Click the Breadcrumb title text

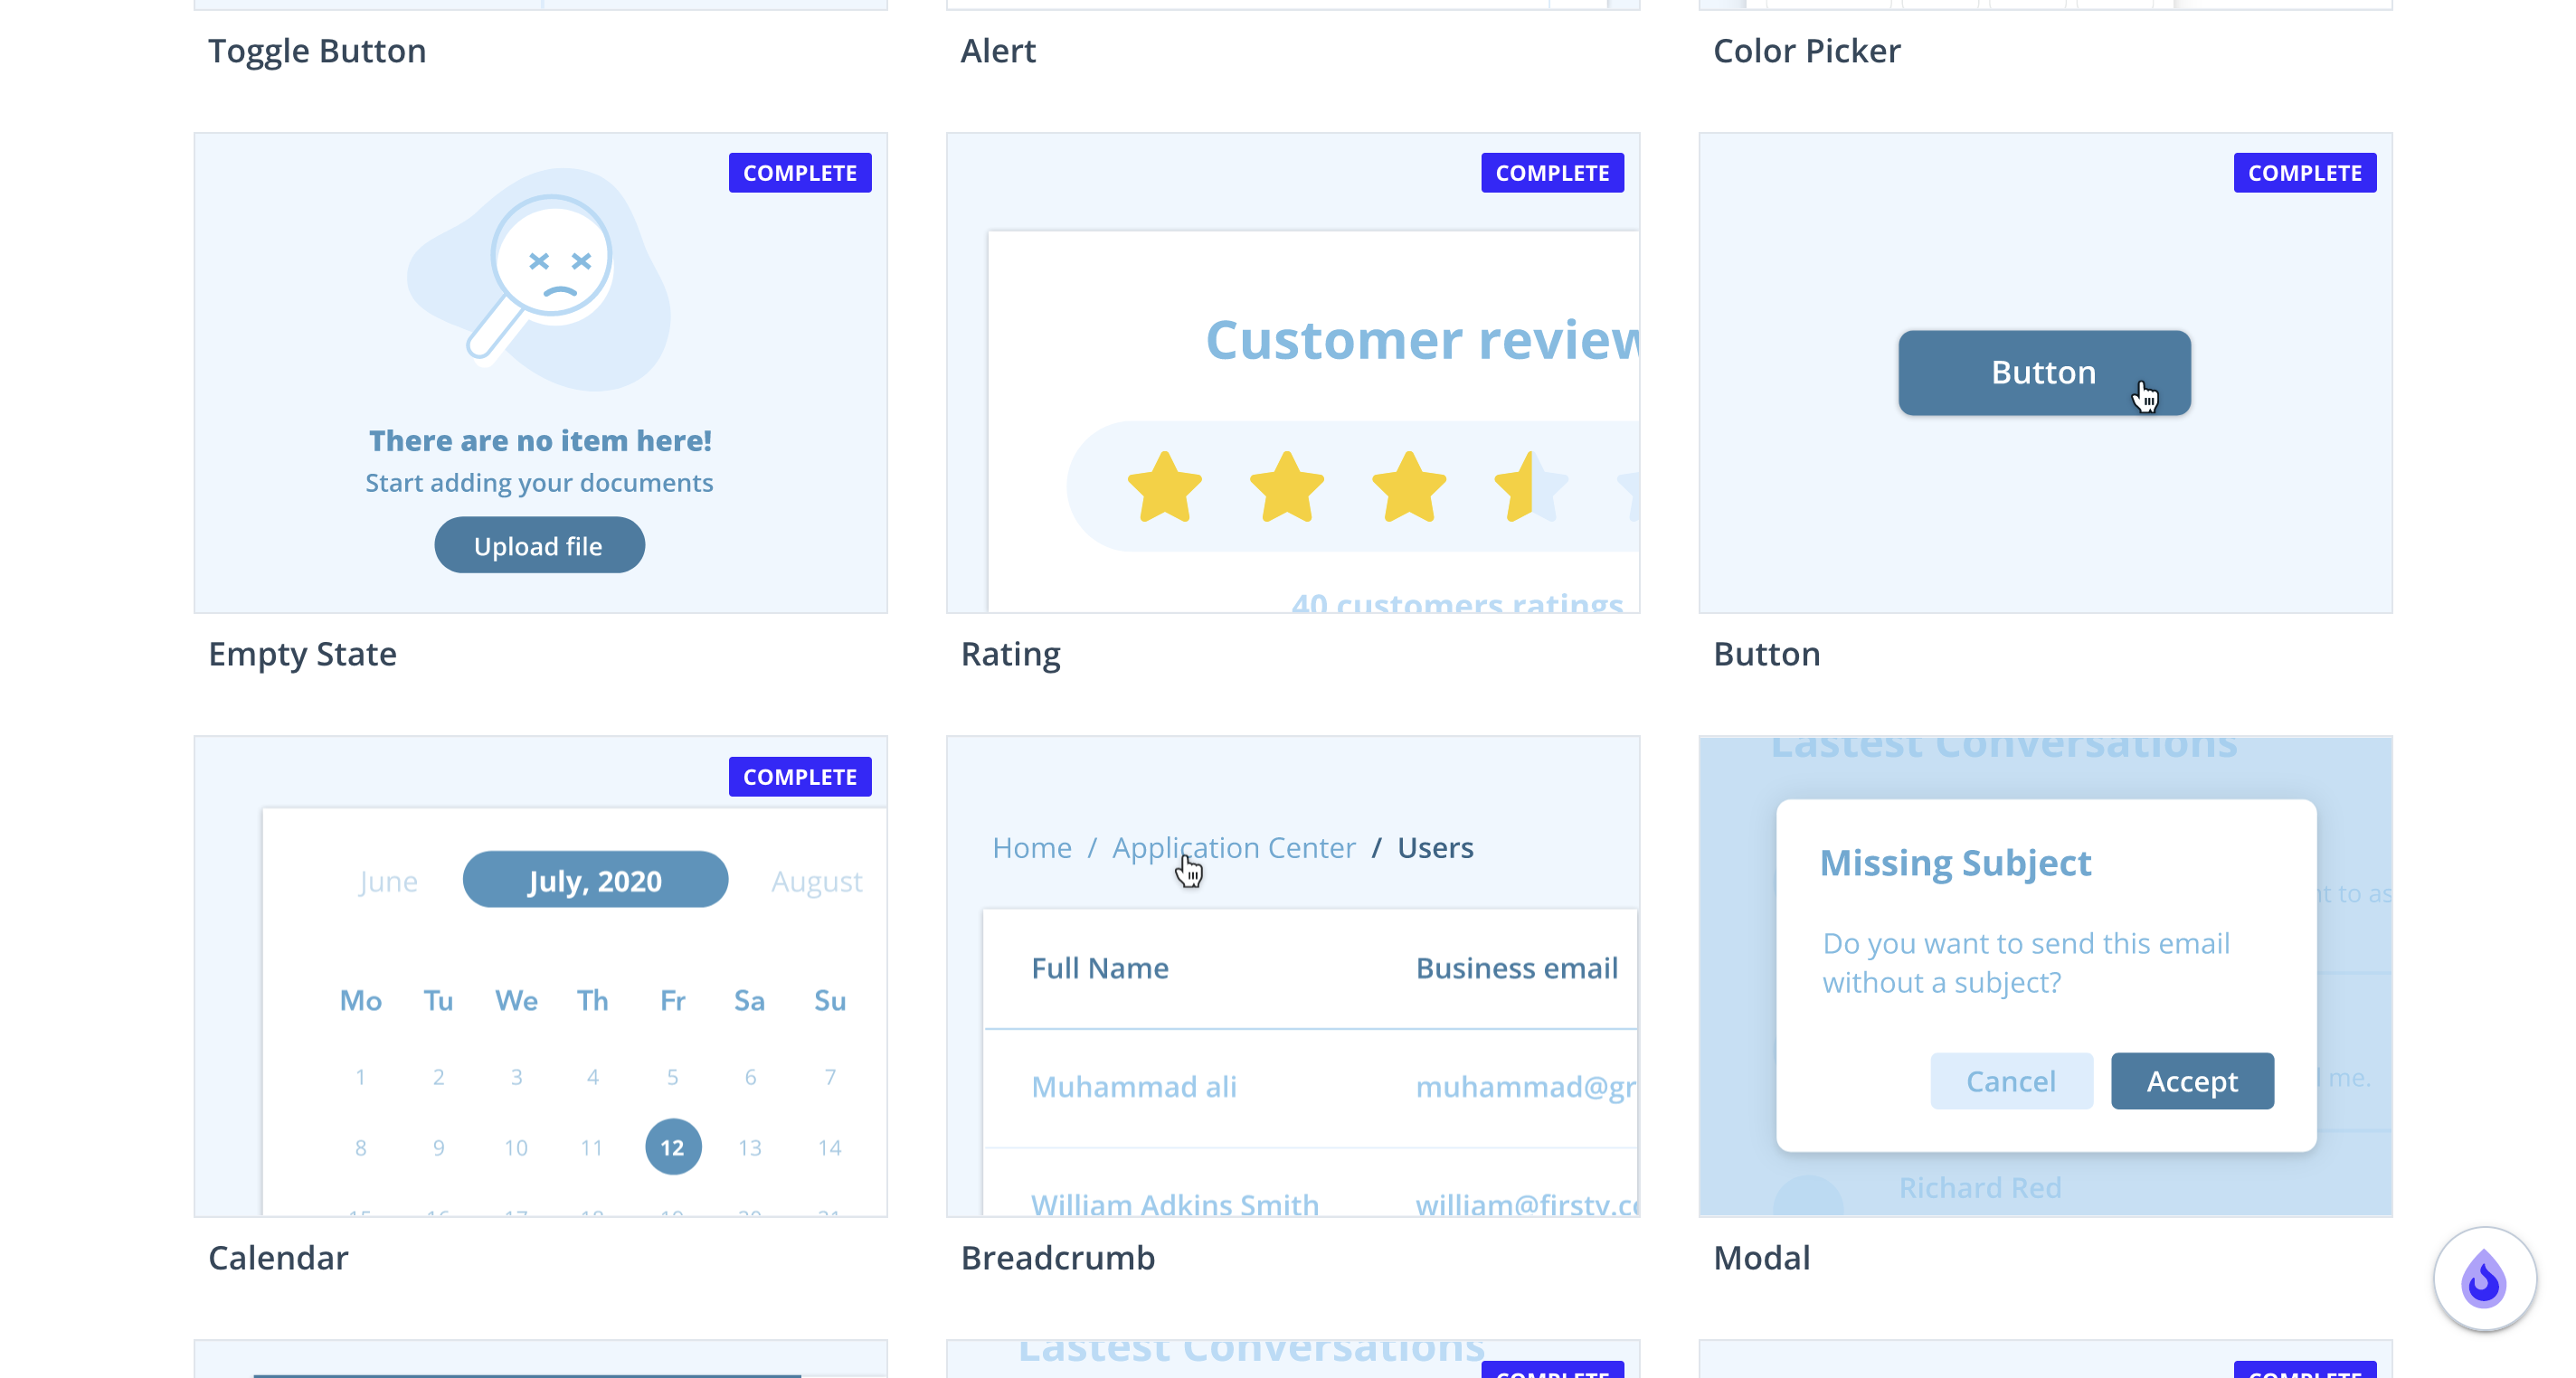coord(1058,1257)
